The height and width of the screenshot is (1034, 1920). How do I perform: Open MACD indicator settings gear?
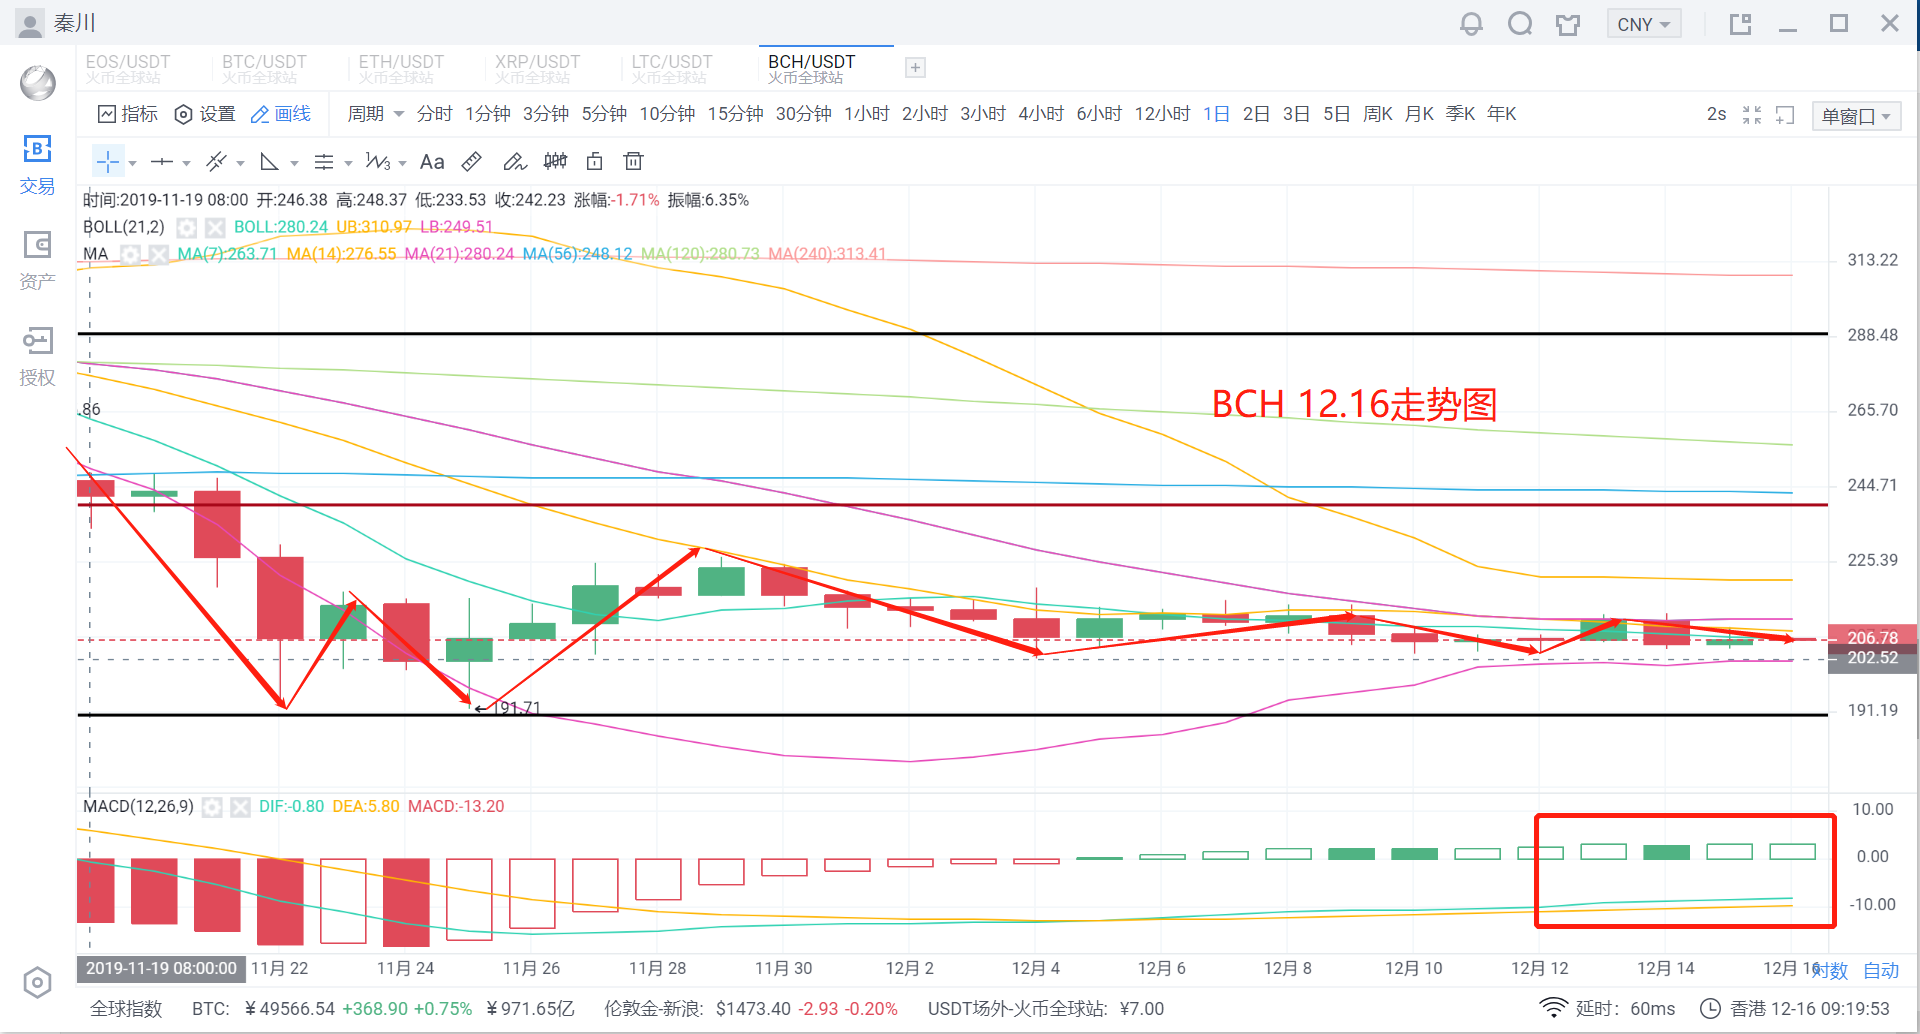[x=212, y=806]
